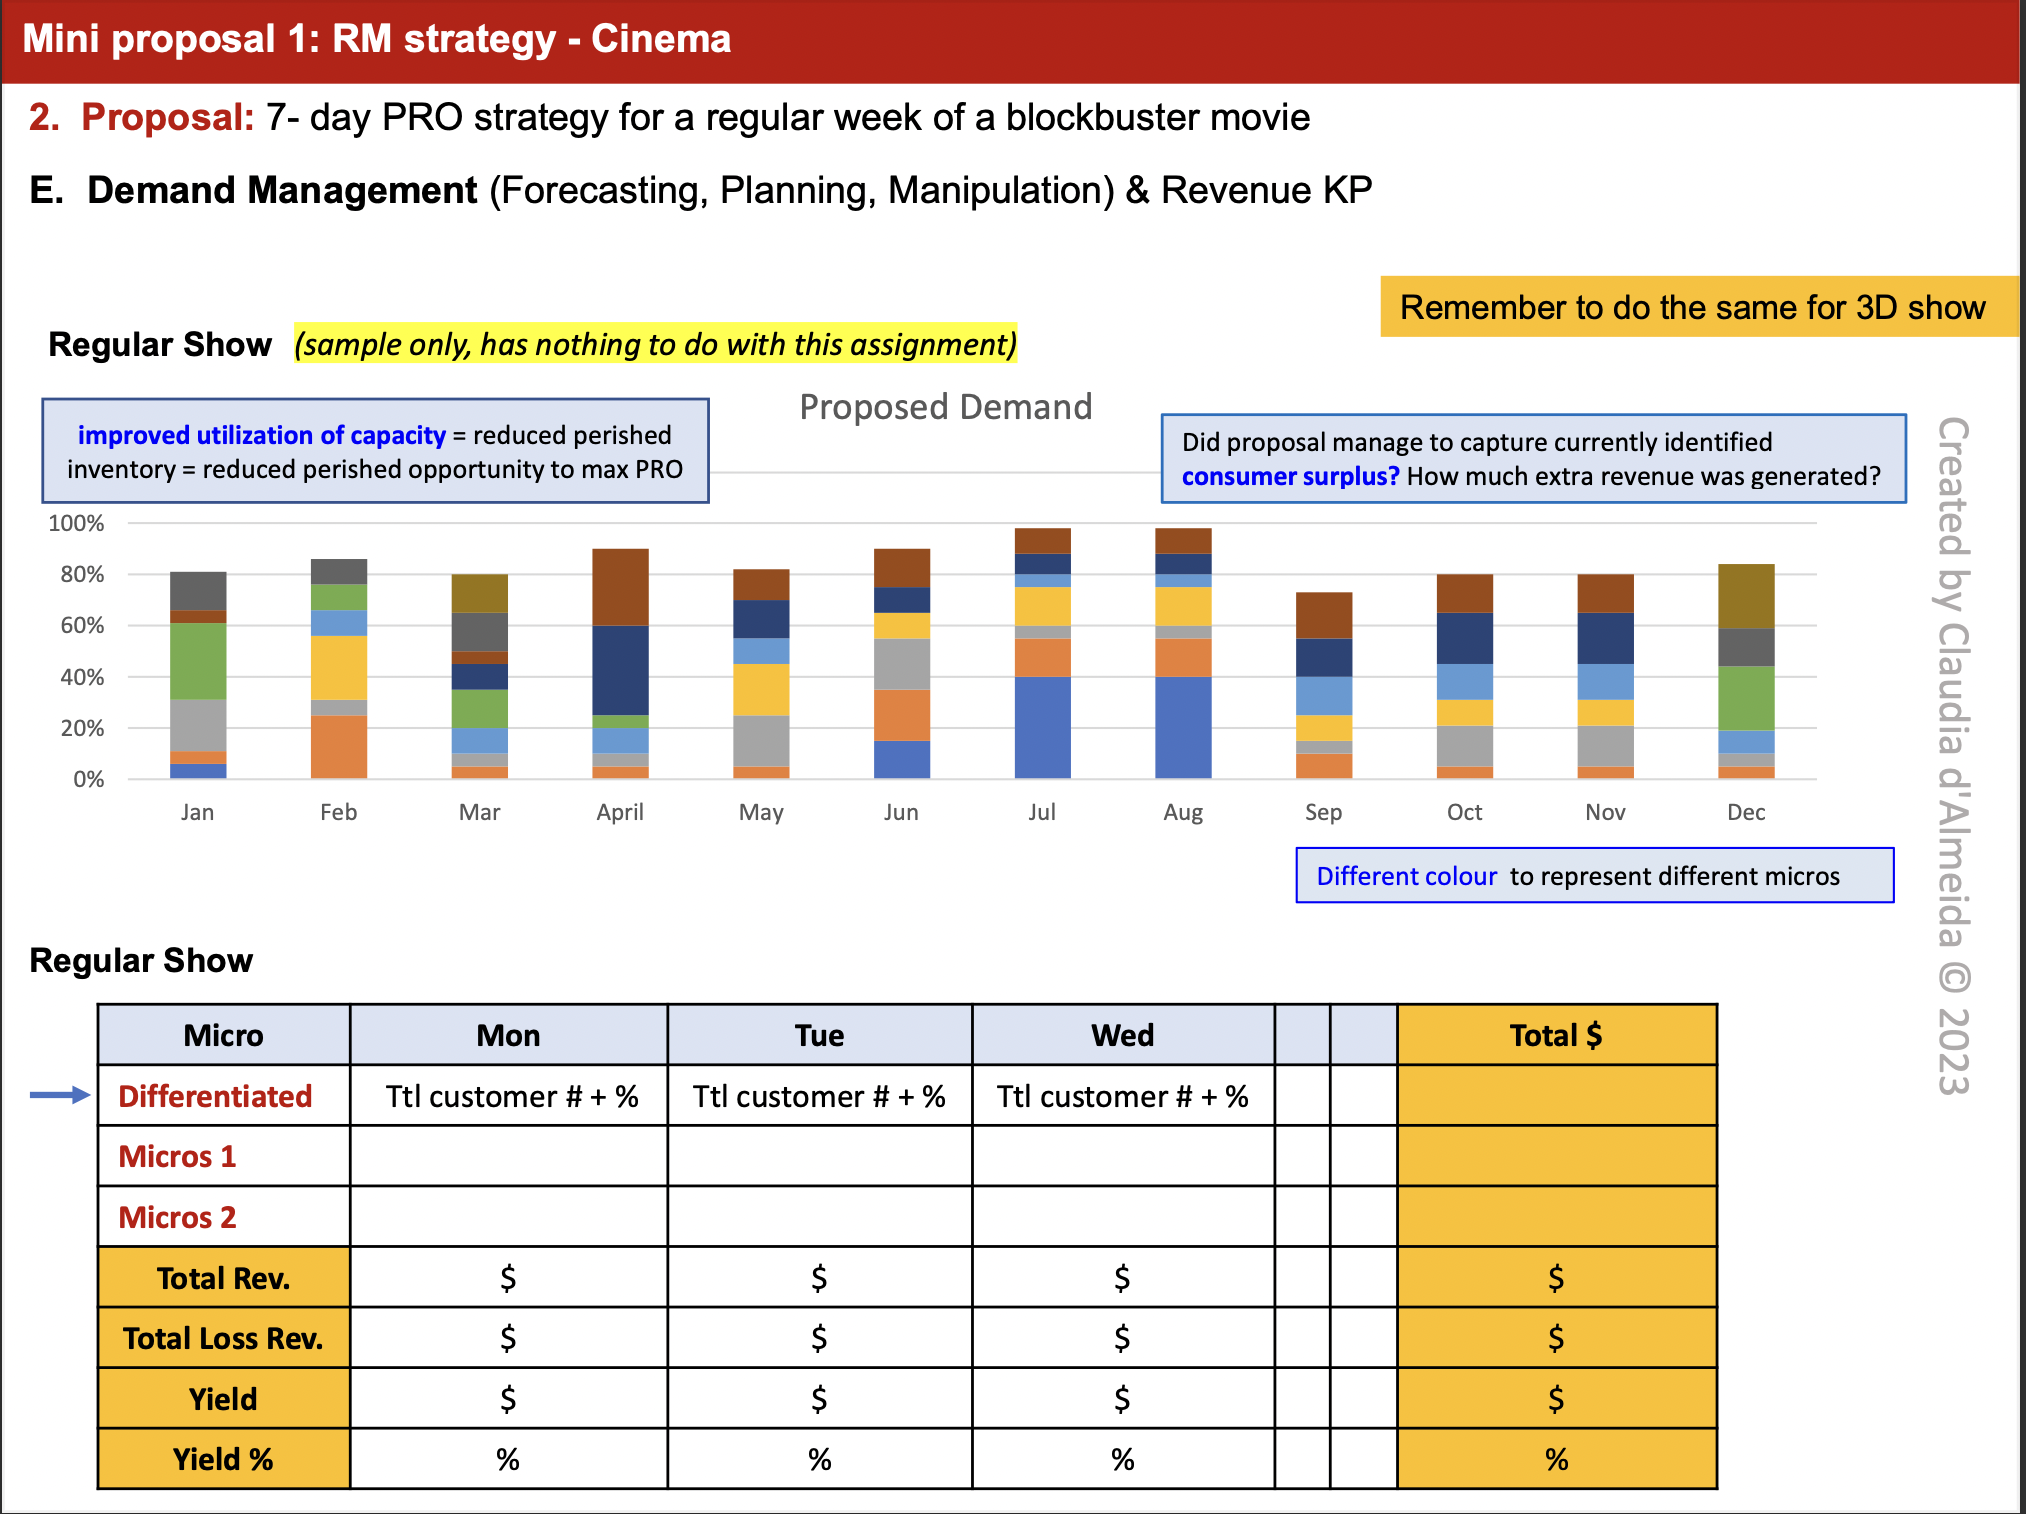This screenshot has width=2026, height=1514.
Task: Click the 'improved utilization of capacity' link text
Action: 261,435
